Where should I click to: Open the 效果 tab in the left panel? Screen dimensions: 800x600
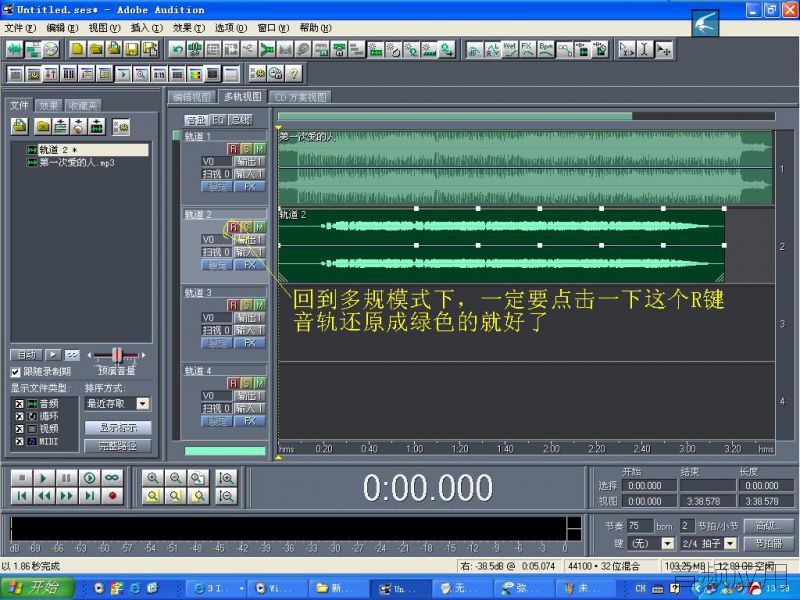point(48,106)
